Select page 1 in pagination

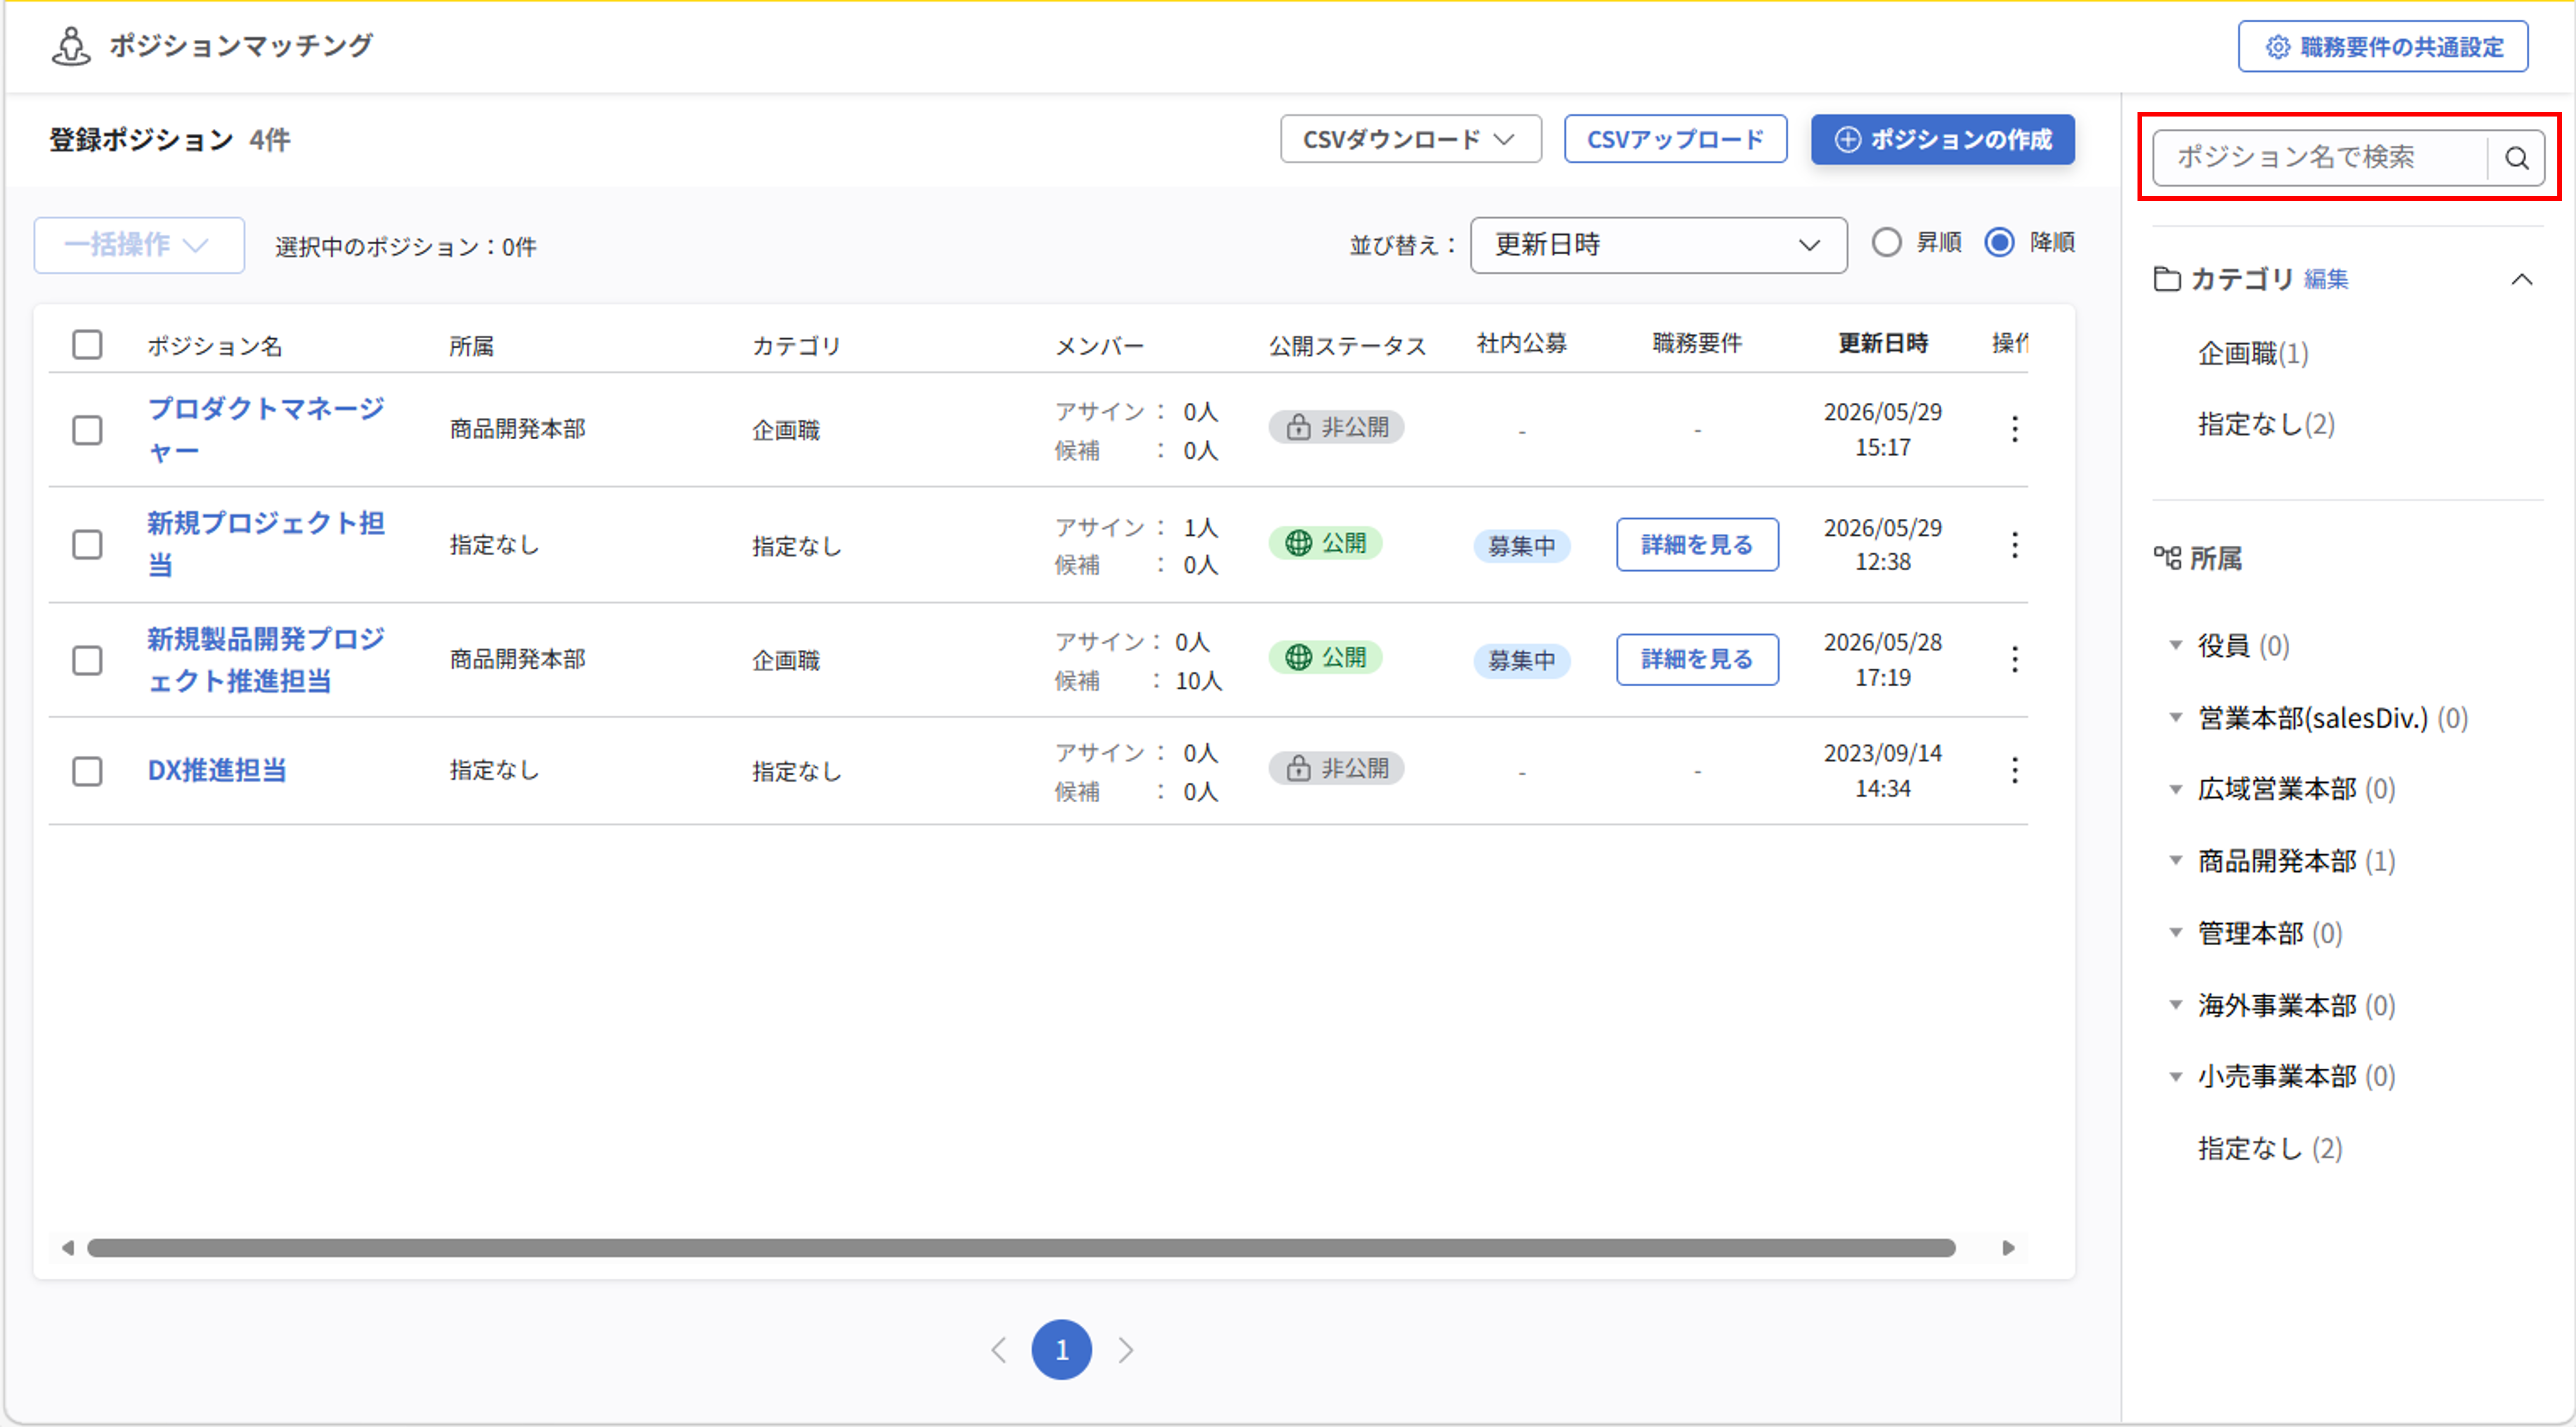tap(1061, 1350)
